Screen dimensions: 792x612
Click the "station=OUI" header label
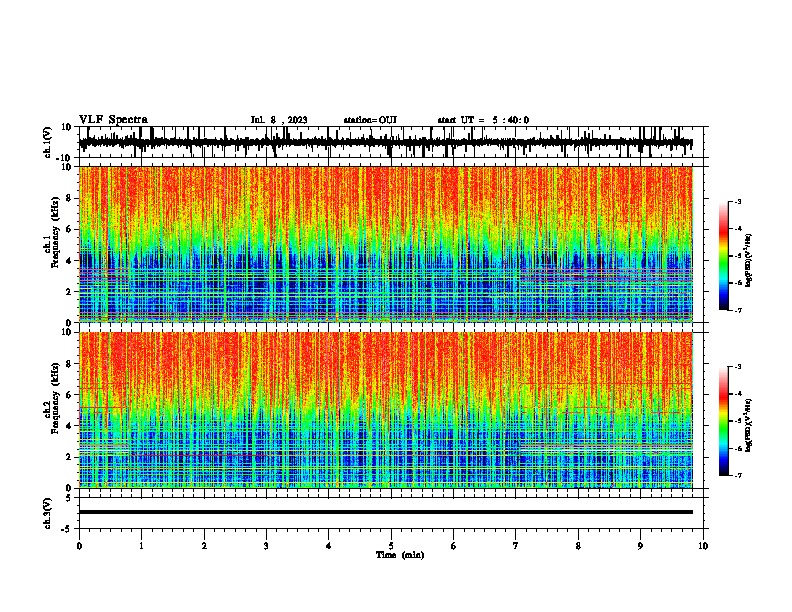click(370, 120)
